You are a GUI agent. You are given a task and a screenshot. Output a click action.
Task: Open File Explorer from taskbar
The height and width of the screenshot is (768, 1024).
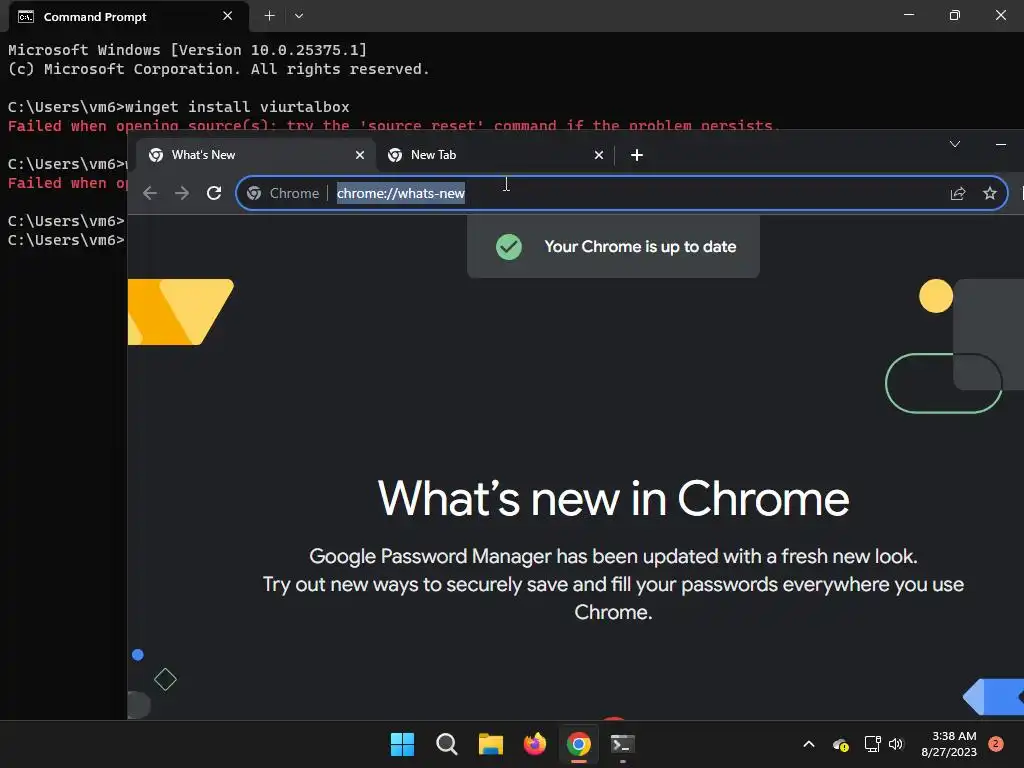click(x=490, y=744)
